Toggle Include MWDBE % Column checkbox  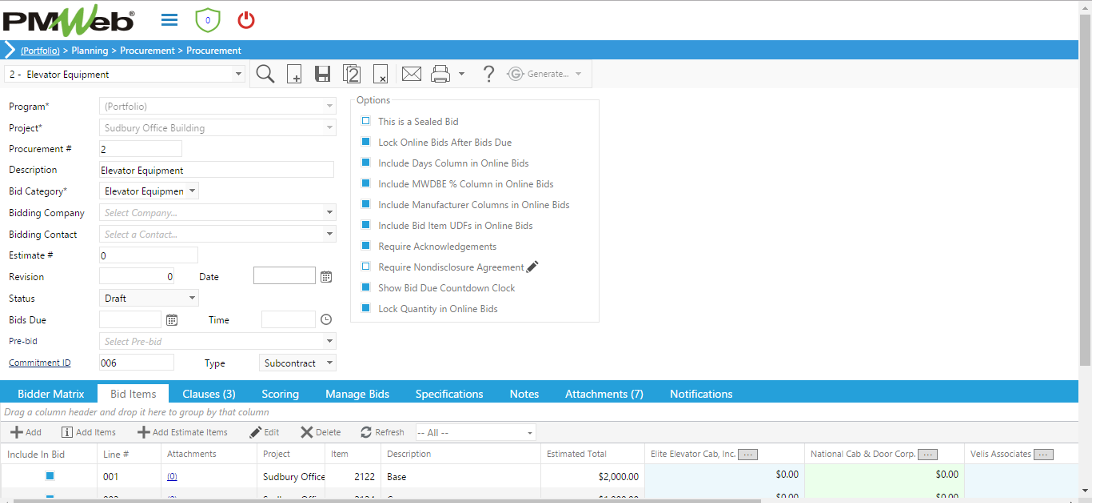366,184
